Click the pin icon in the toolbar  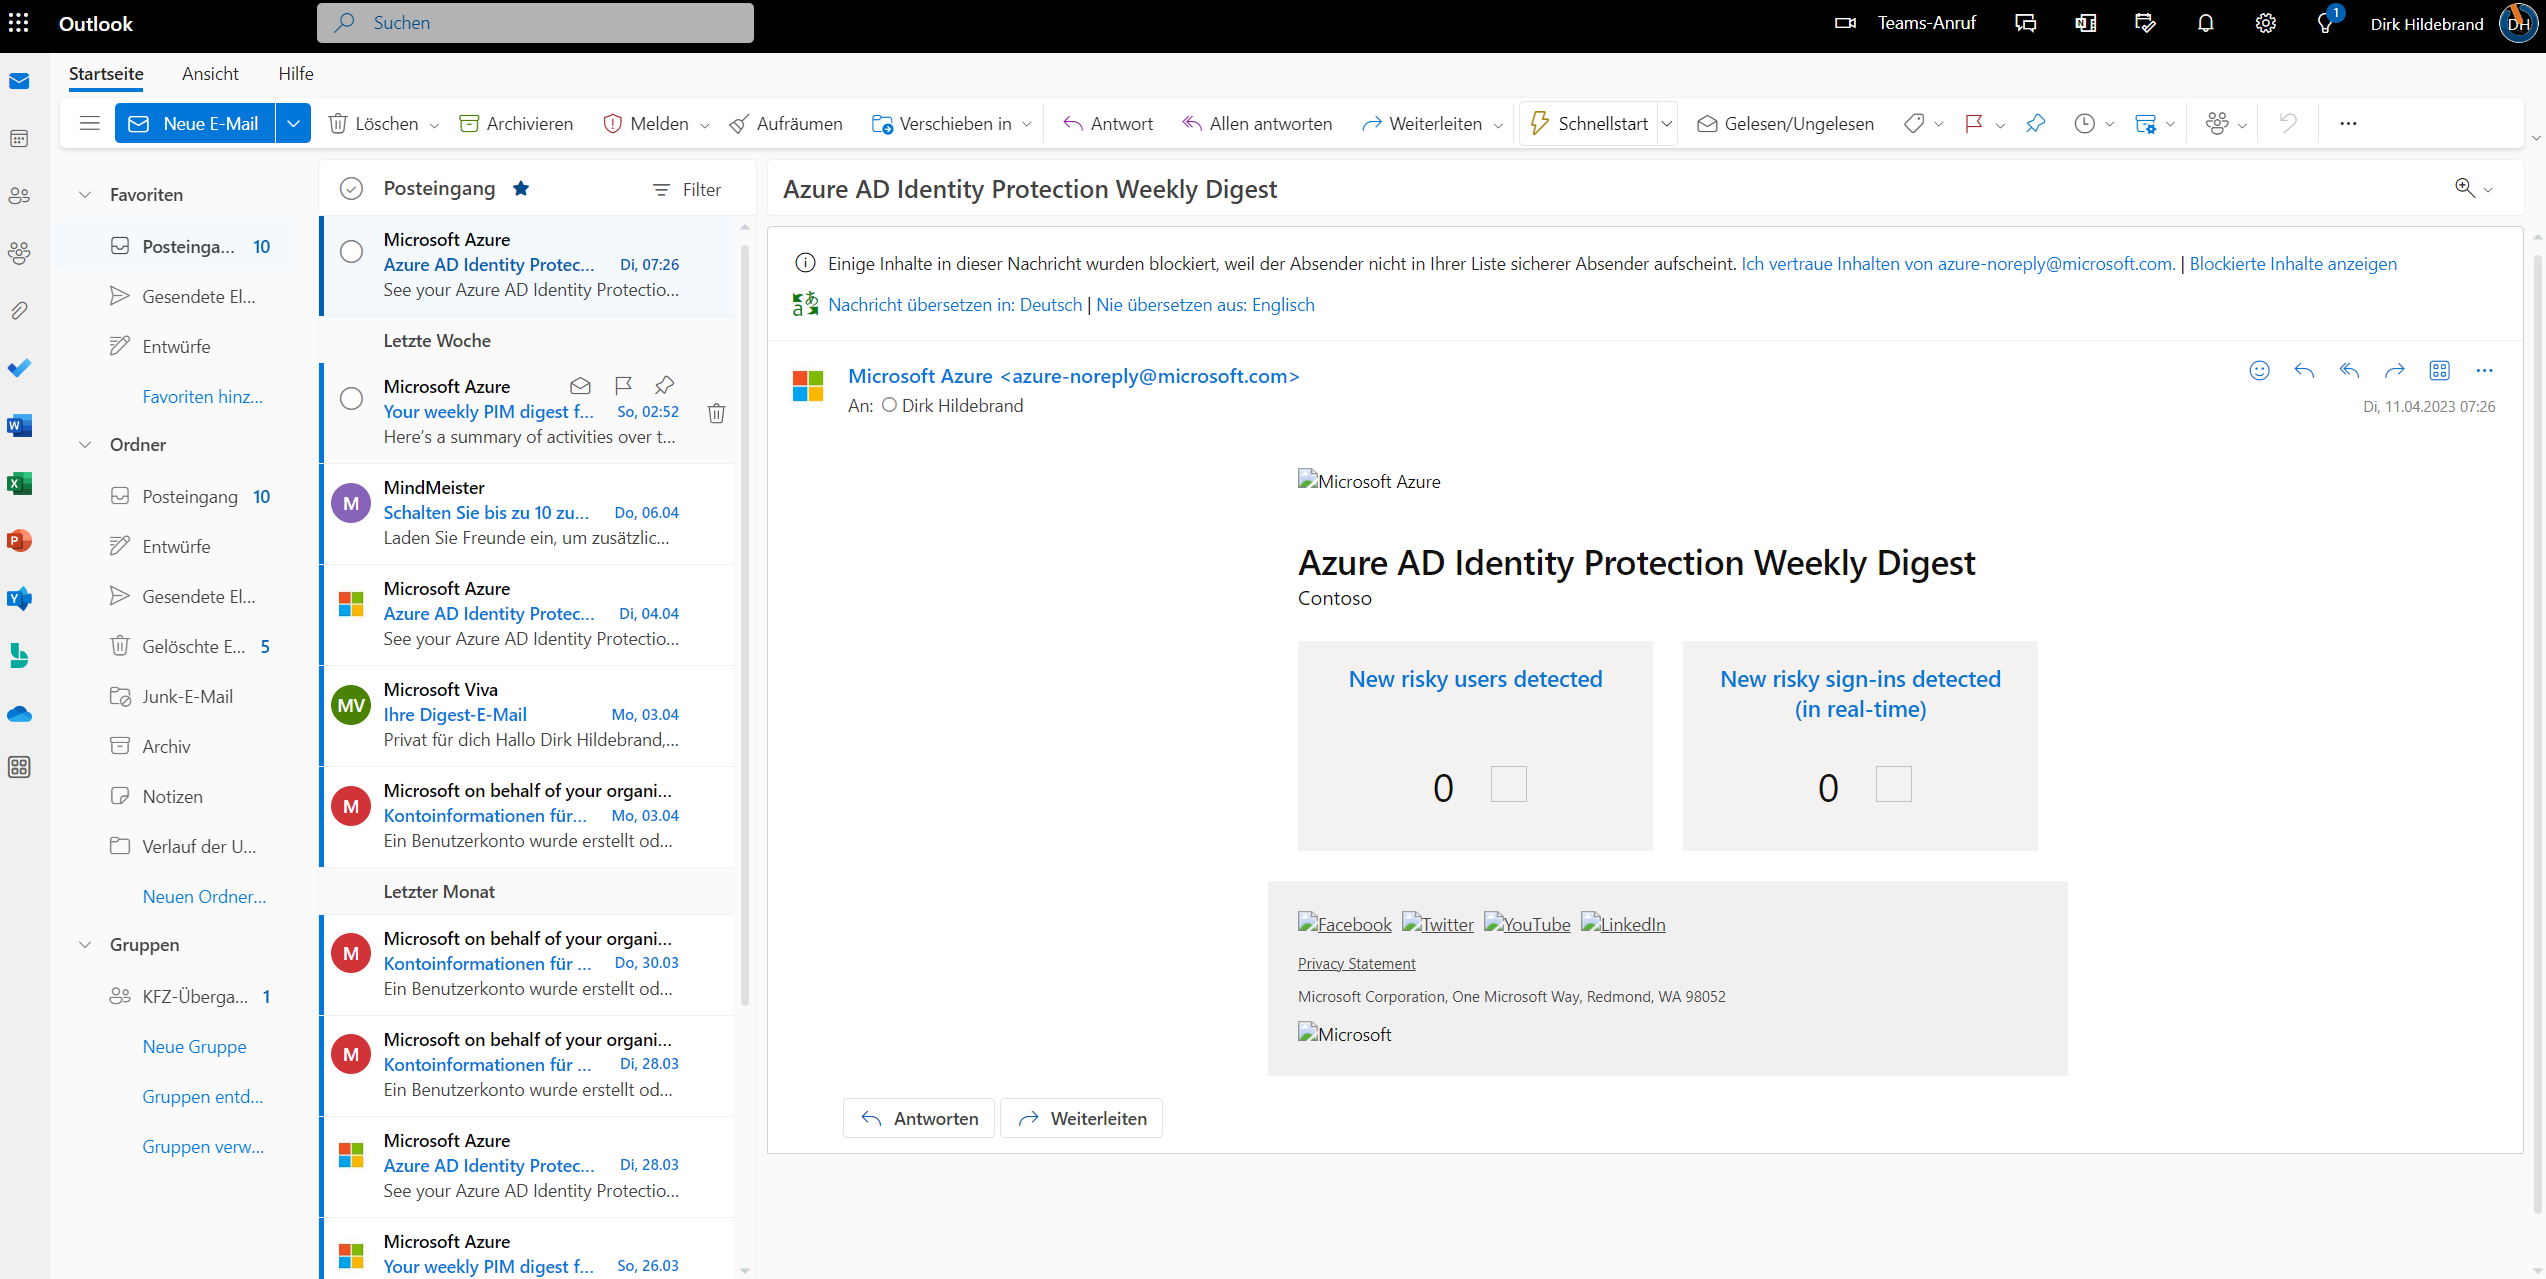(x=2035, y=124)
